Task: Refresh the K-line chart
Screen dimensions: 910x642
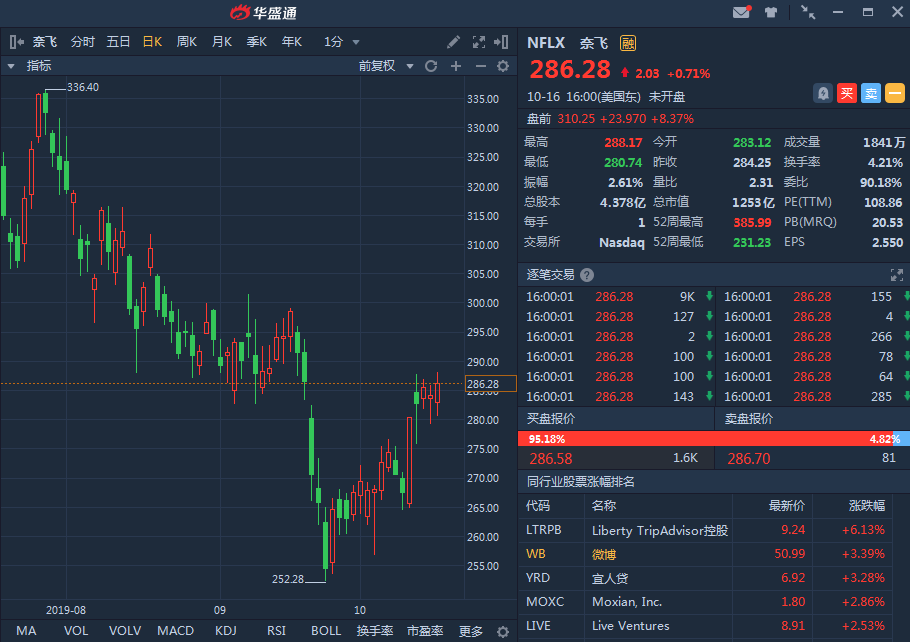Action: coord(431,66)
